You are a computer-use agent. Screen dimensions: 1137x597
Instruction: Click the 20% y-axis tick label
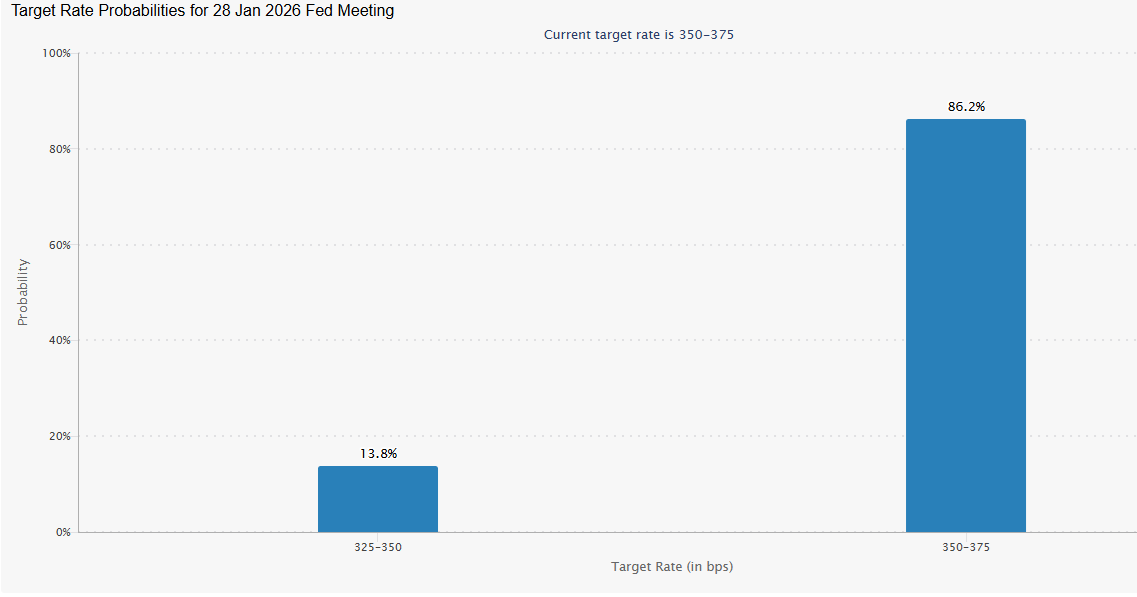[59, 436]
